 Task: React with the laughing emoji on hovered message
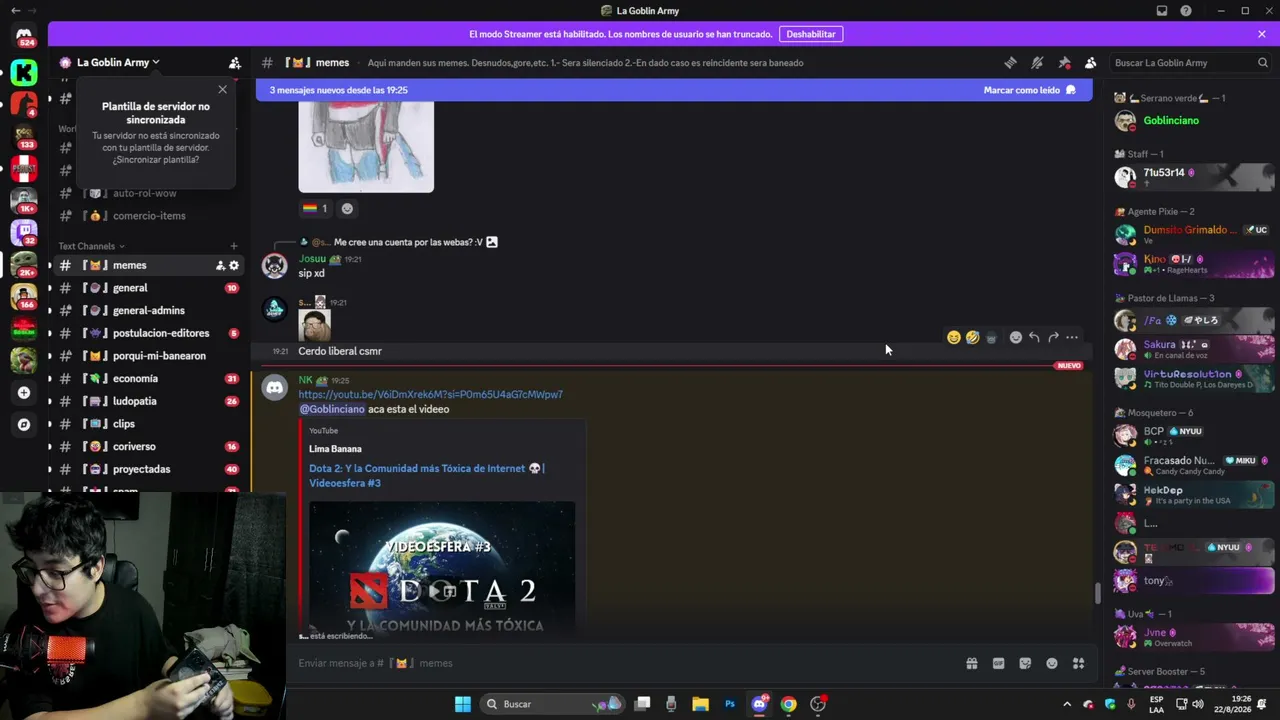[x=972, y=337]
